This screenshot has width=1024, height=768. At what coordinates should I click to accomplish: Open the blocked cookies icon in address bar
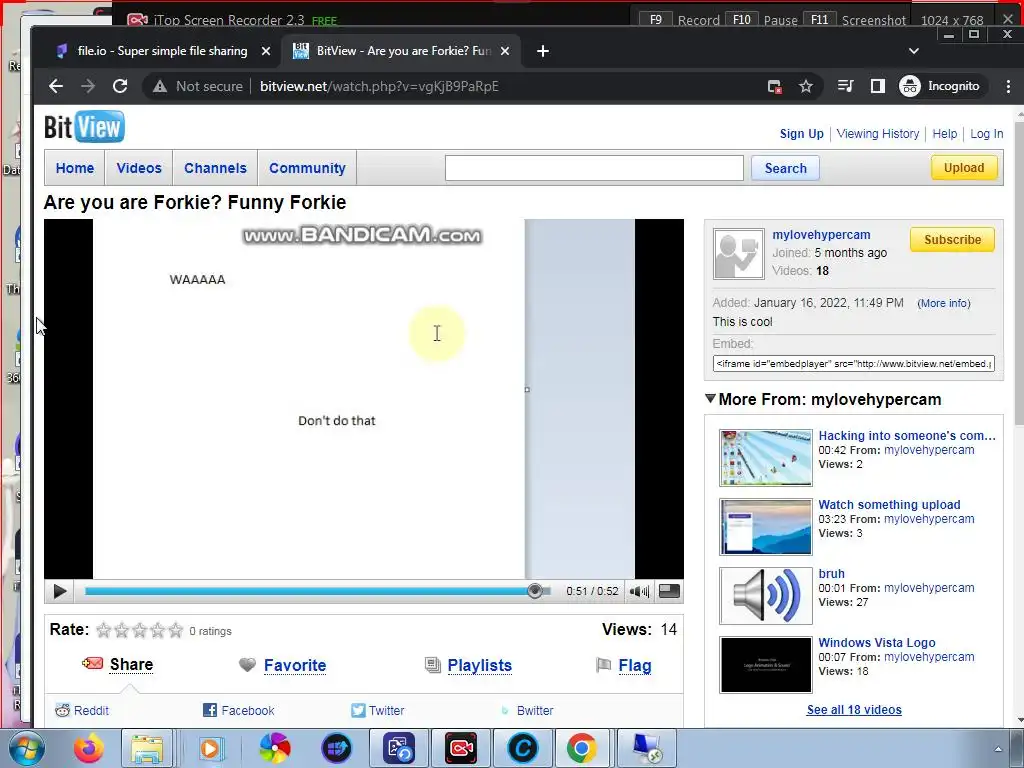pyautogui.click(x=775, y=86)
